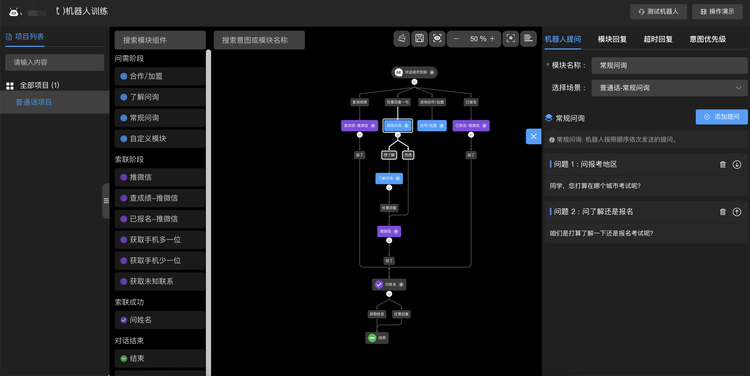The width and height of the screenshot is (750, 376).
Task: Click the blue 合作/加盟 node on canvas
Action: 432,126
